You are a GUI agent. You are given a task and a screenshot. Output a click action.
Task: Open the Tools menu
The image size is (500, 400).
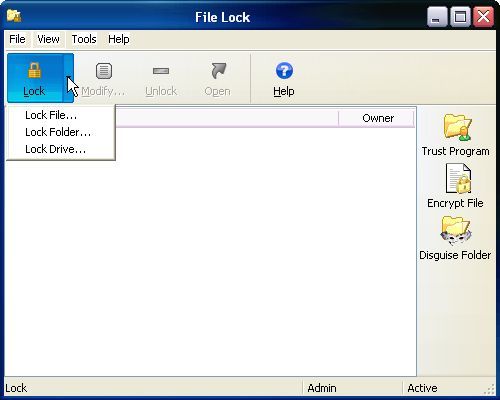84,39
